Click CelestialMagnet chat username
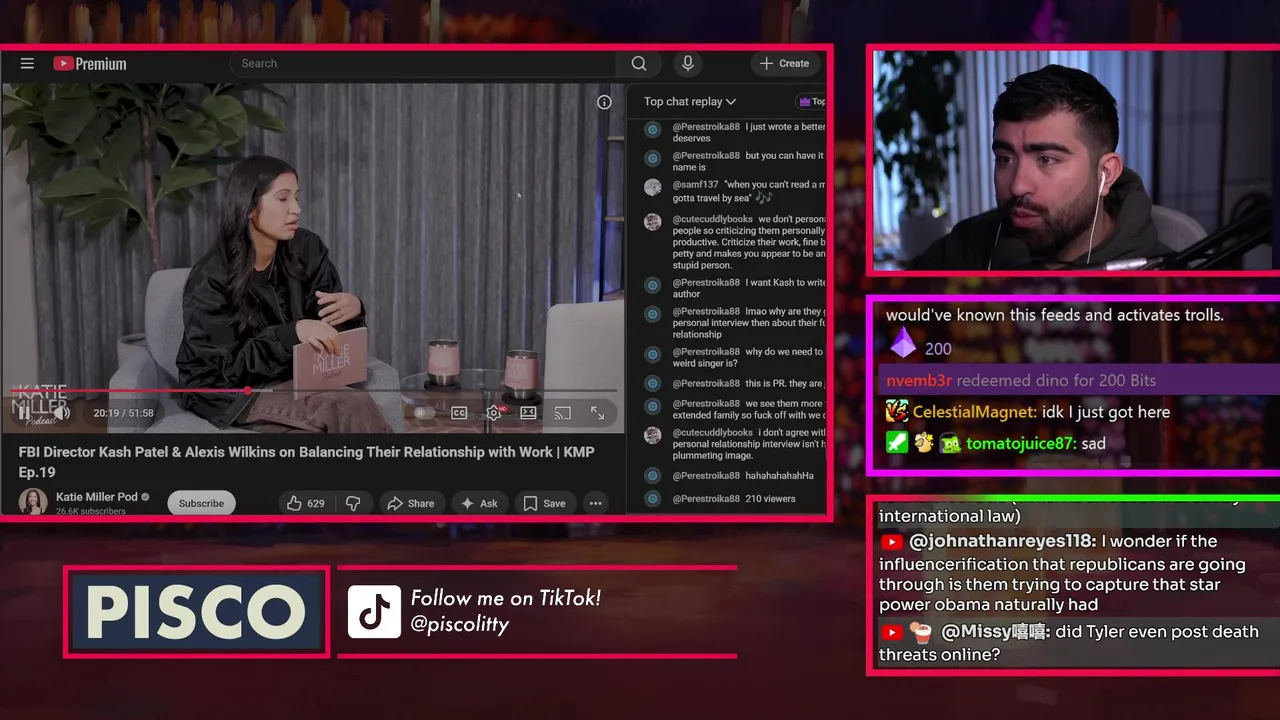 [x=974, y=411]
